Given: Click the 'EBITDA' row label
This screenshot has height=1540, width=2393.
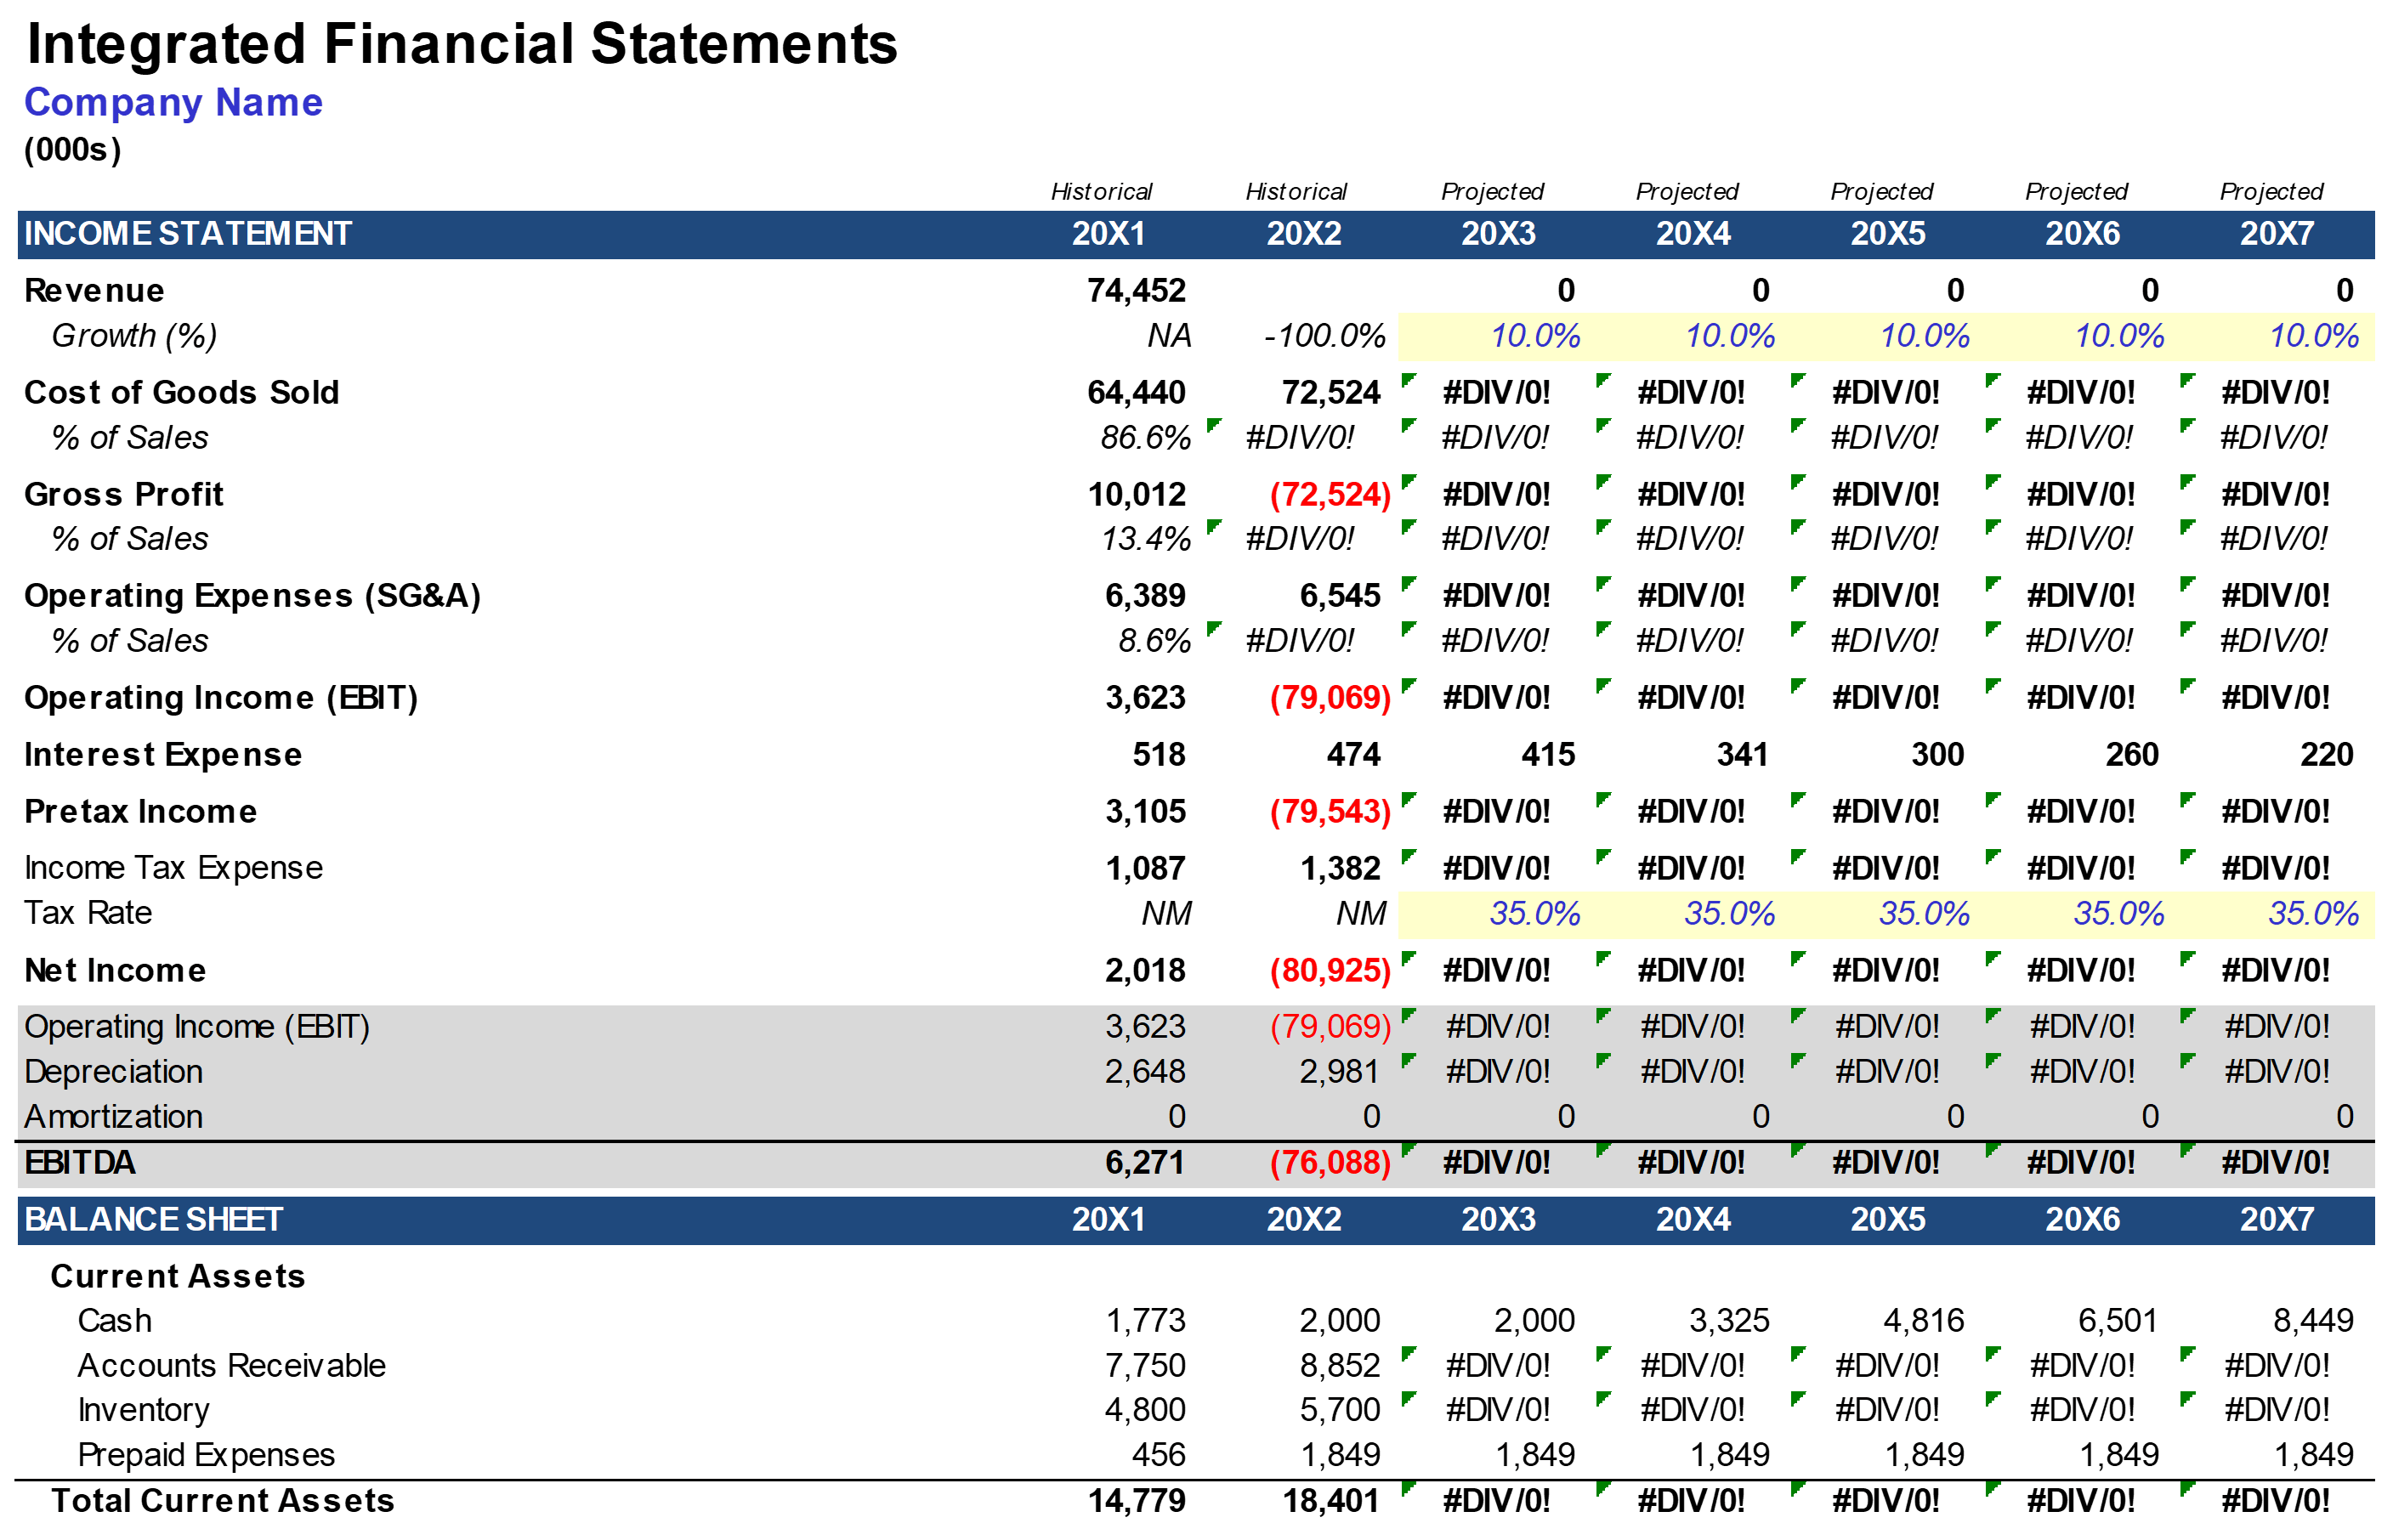Looking at the screenshot, I should [x=79, y=1163].
